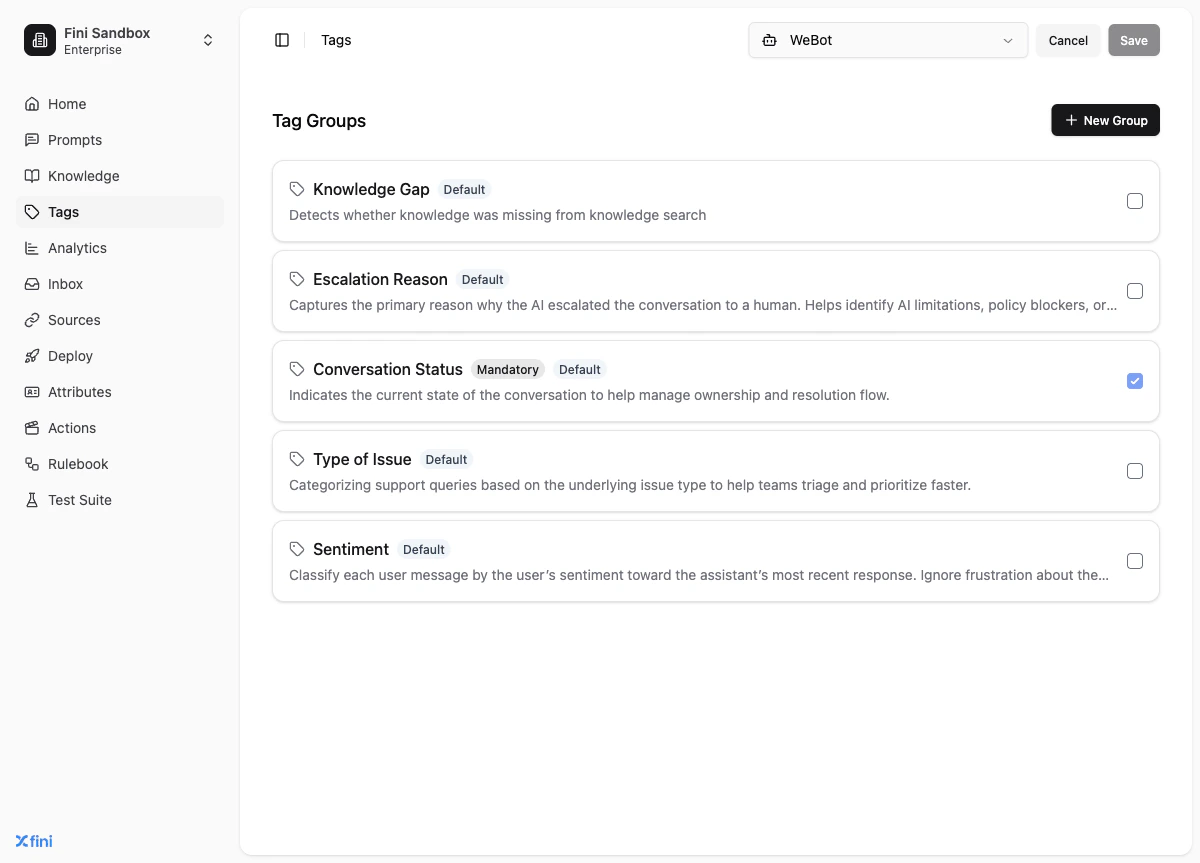Click the fini logo at bottom left
1200x863 pixels.
tap(33, 840)
